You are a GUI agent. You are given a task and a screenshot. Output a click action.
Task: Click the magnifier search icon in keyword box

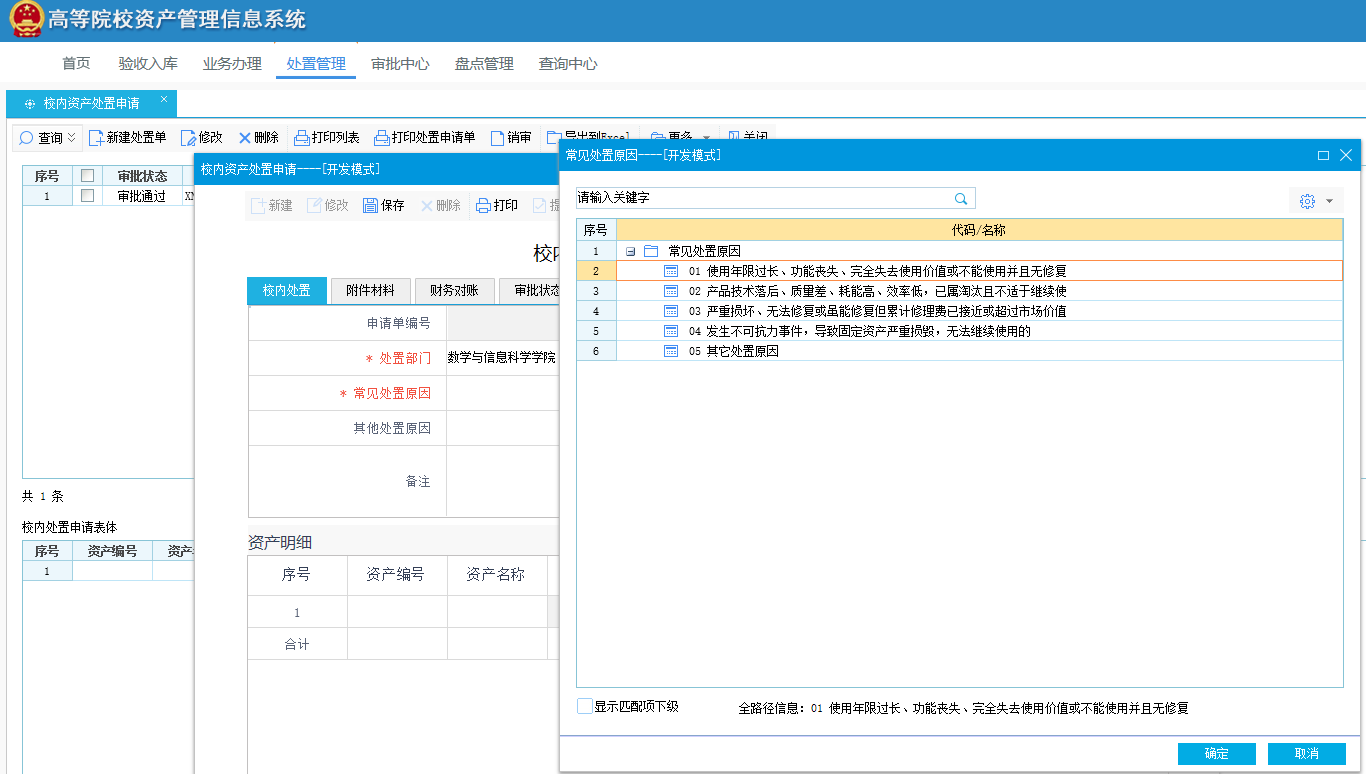(961, 199)
